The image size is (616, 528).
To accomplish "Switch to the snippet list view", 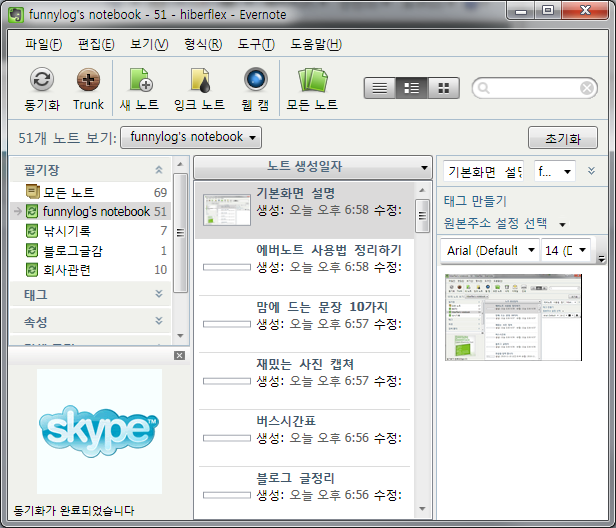I will [x=412, y=88].
